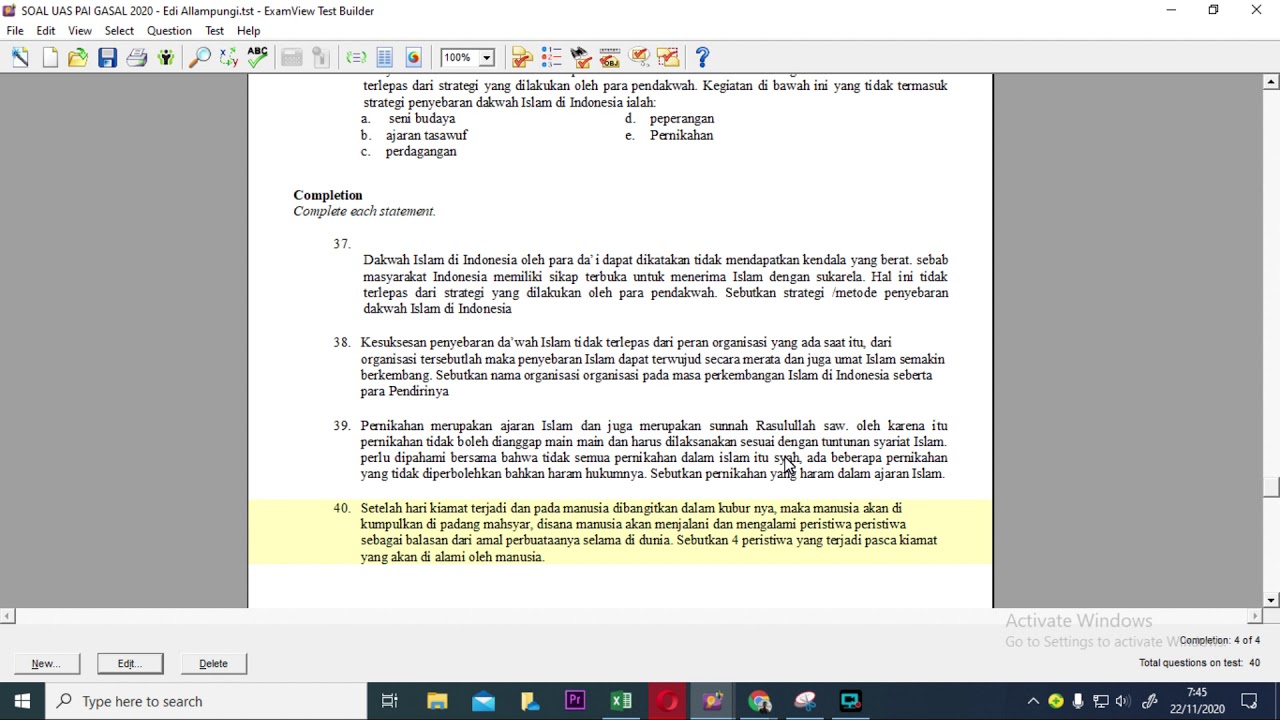Image resolution: width=1280 pixels, height=720 pixels.
Task: Show hidden system tray icons
Action: tap(1033, 701)
